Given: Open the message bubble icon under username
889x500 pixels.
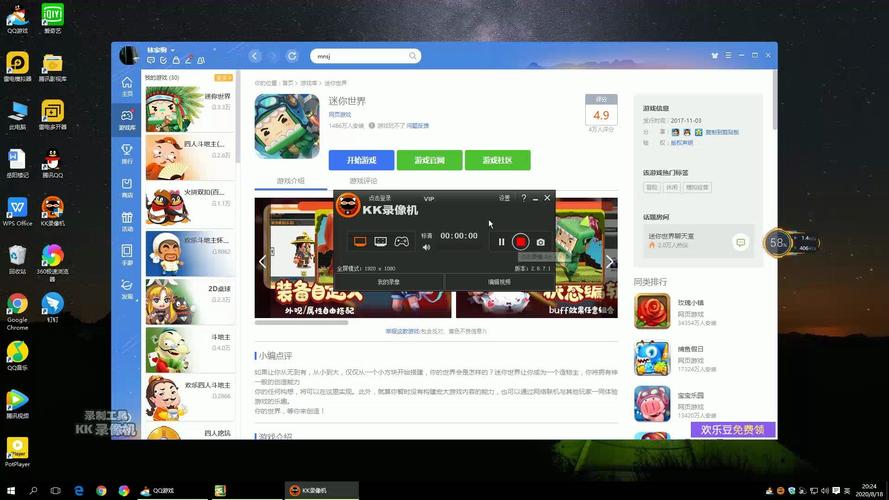Looking at the screenshot, I should pyautogui.click(x=151, y=60).
